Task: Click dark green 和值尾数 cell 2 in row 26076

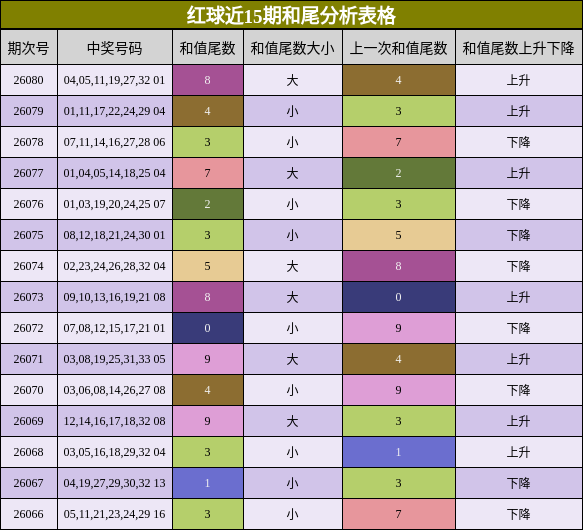Action: click(208, 204)
